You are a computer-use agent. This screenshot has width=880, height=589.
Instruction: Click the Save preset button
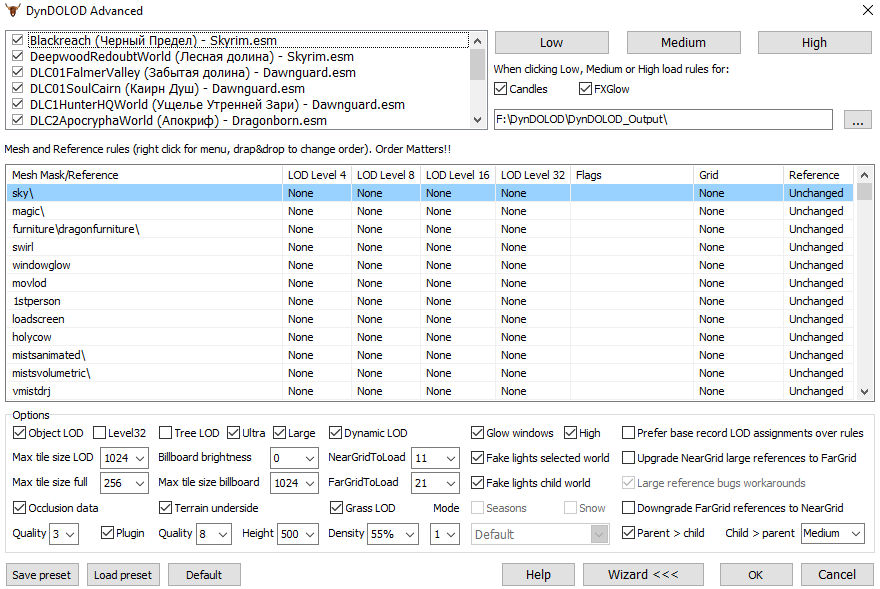[42, 575]
